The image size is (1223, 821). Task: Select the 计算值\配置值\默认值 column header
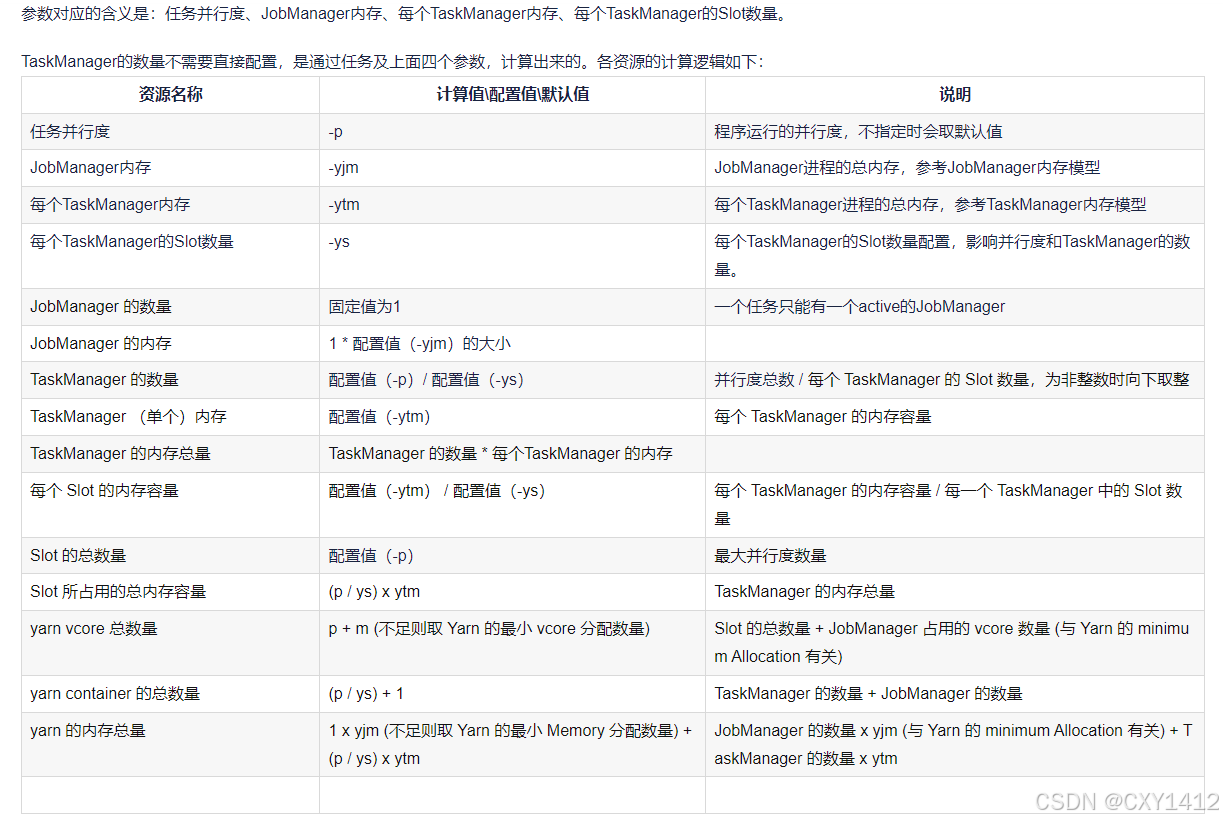511,95
